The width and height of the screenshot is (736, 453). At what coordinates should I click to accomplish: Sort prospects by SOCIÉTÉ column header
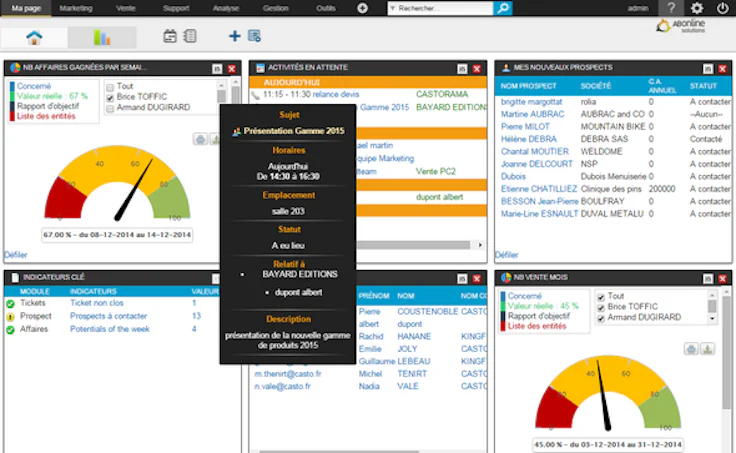596,86
